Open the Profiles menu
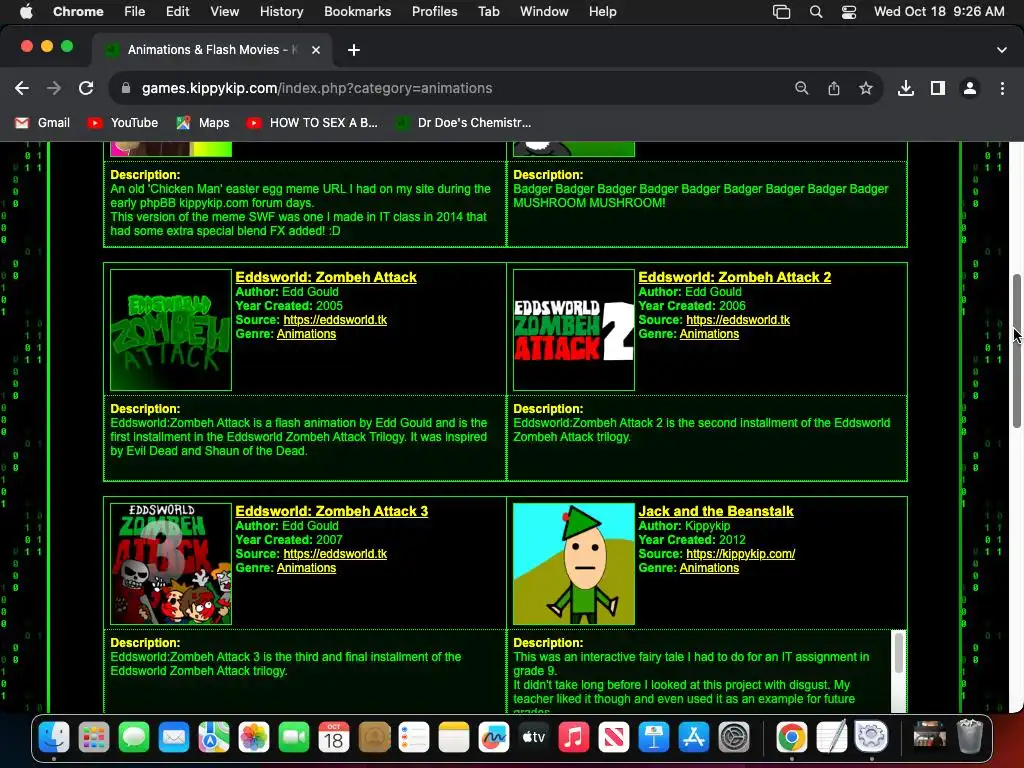The width and height of the screenshot is (1024, 768). pyautogui.click(x=434, y=11)
